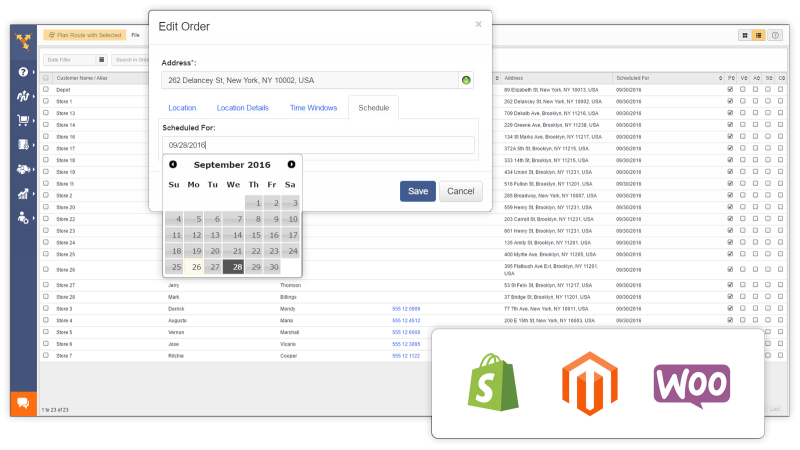Switch to the Location tab
800x450 pixels.
[182, 108]
